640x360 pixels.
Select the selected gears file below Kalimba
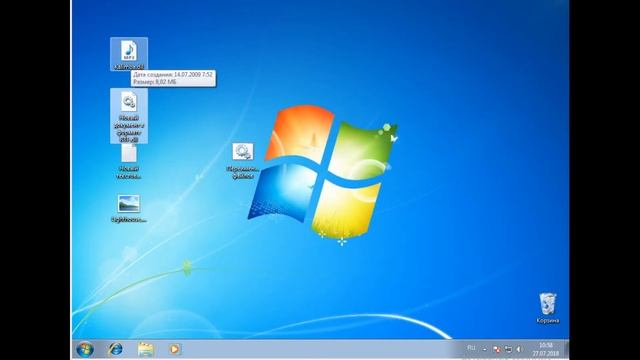click(129, 116)
